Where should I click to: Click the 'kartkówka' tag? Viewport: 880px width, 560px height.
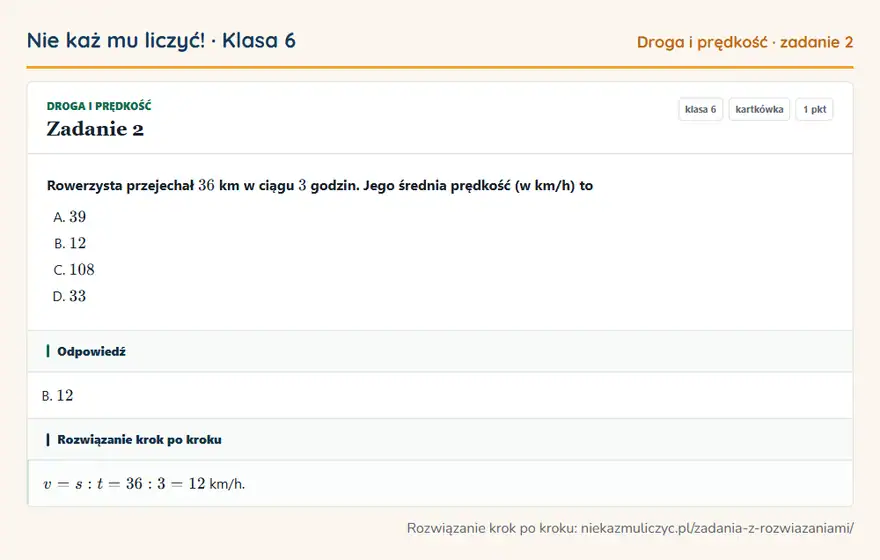[759, 109]
